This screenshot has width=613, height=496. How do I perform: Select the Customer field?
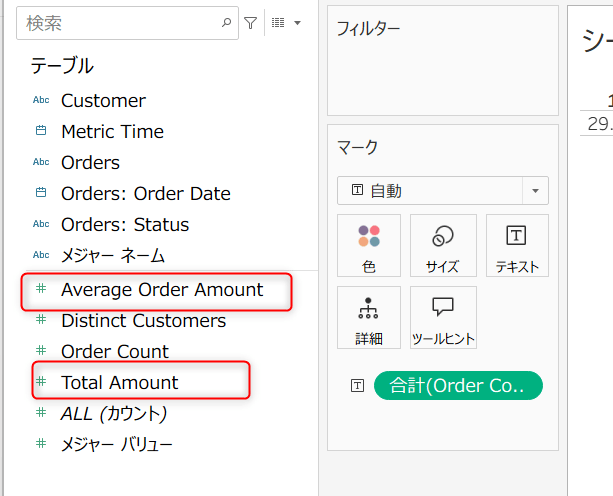coord(103,100)
